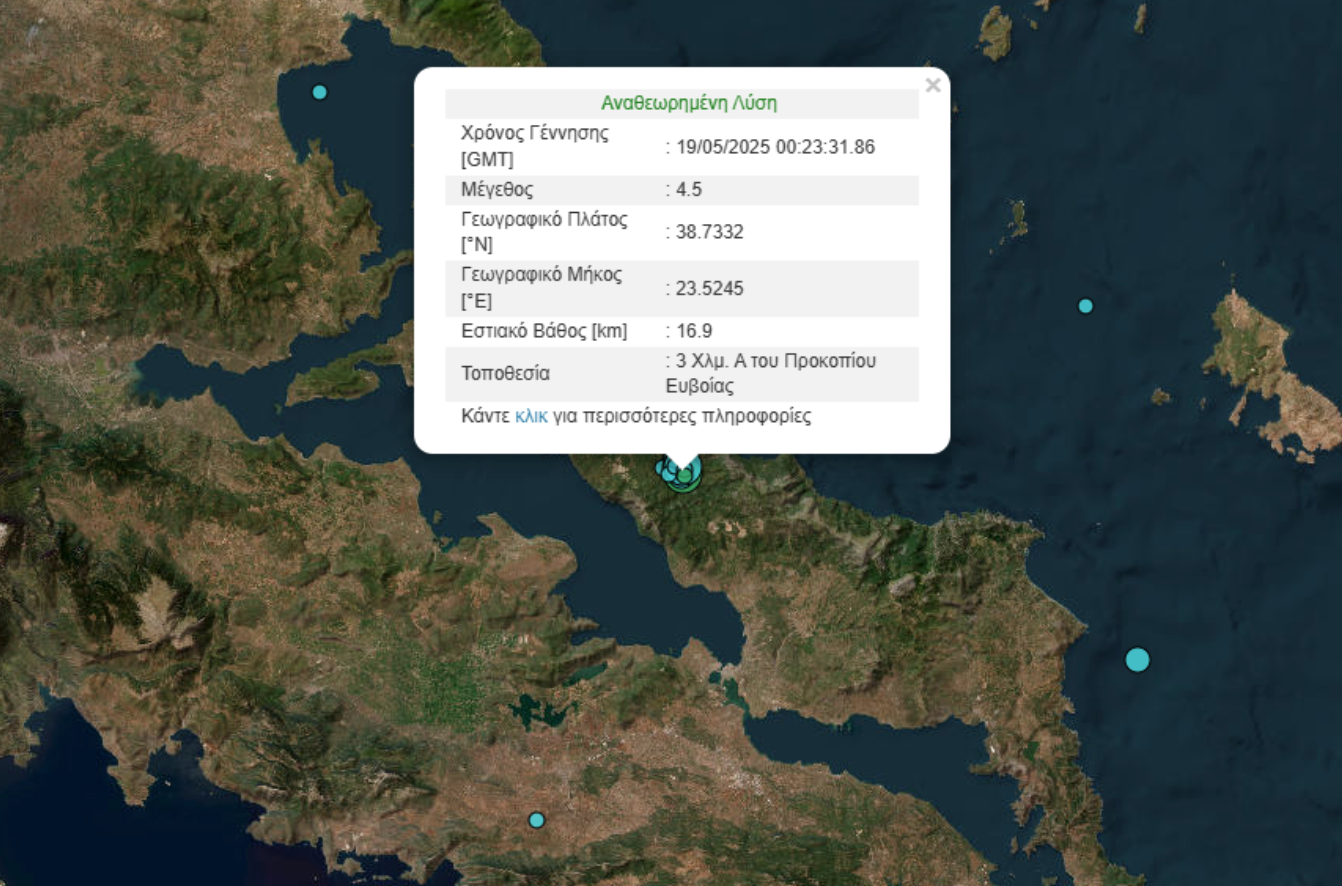Image resolution: width=1342 pixels, height=886 pixels.
Task: Click the "Εστιακό Βάθος [km]" label
Action: (x=544, y=331)
